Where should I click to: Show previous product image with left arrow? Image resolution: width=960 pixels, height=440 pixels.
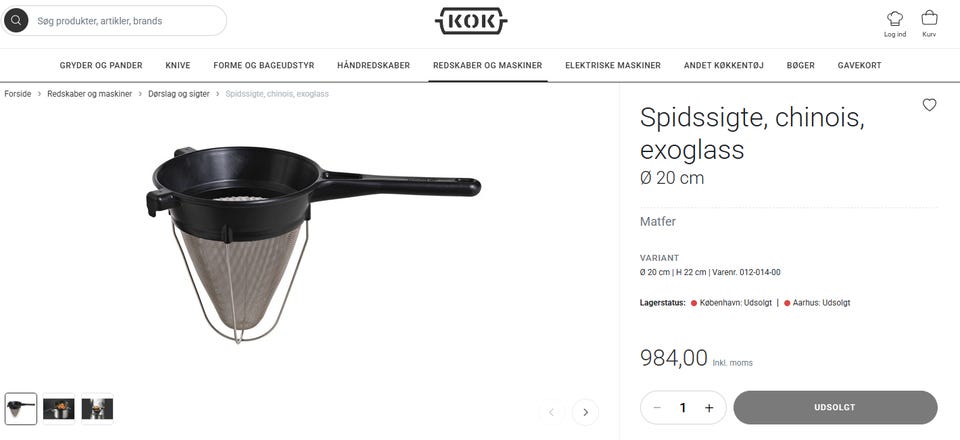tap(552, 412)
